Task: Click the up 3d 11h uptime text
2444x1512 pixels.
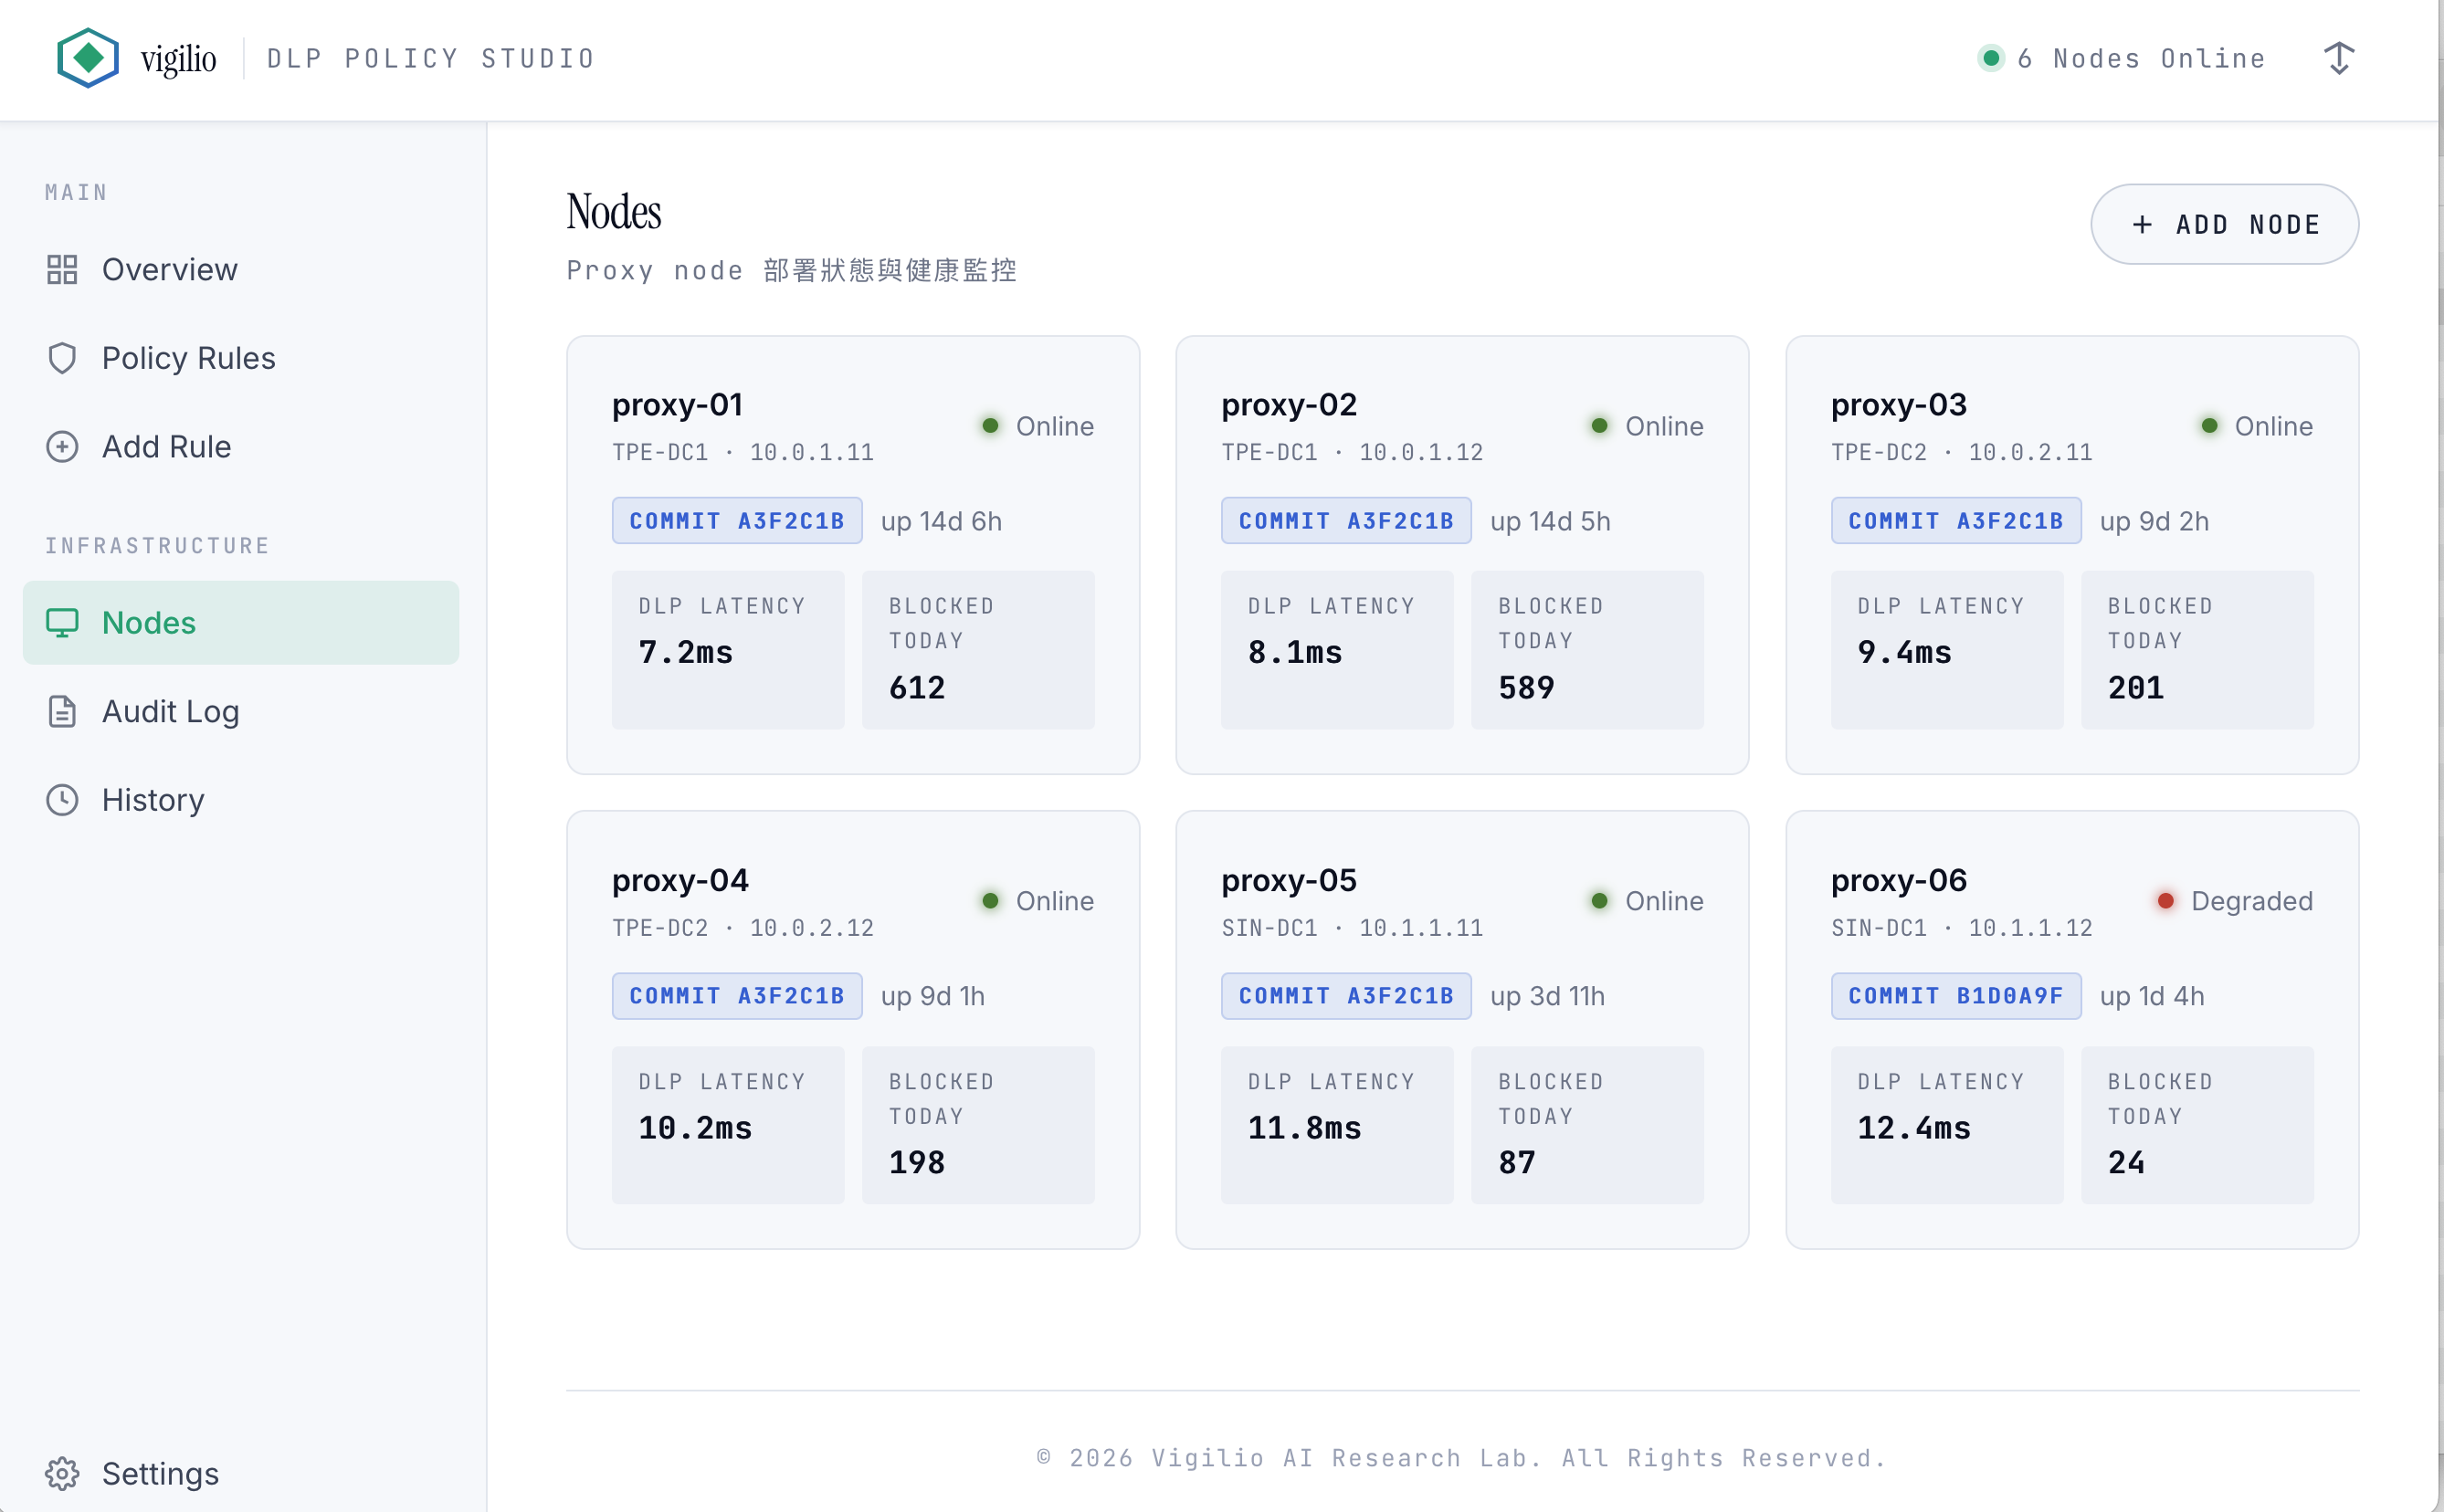Action: coord(1547,996)
